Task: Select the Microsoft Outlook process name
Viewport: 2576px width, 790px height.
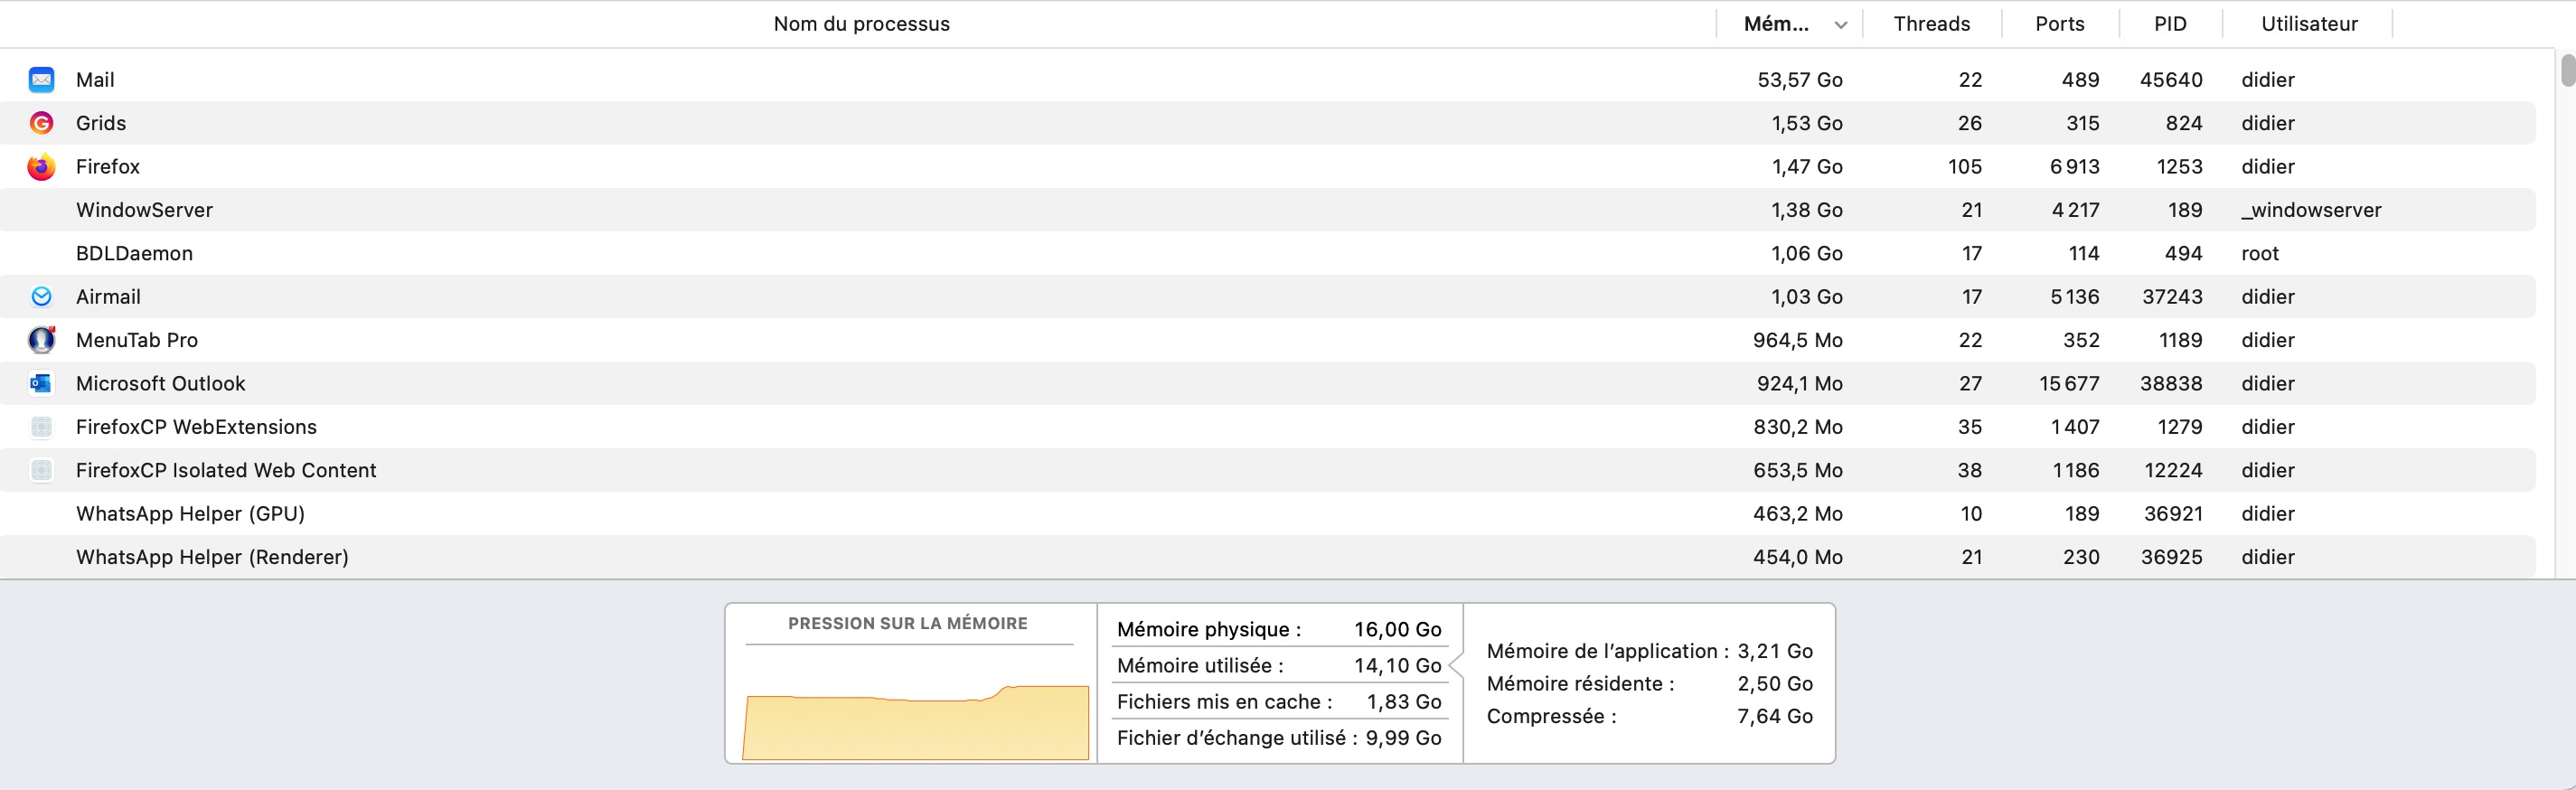Action: pos(160,384)
